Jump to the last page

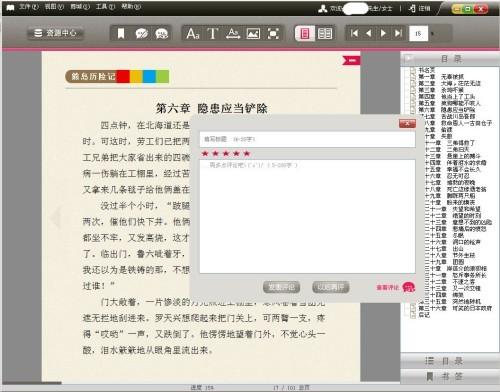click(398, 33)
